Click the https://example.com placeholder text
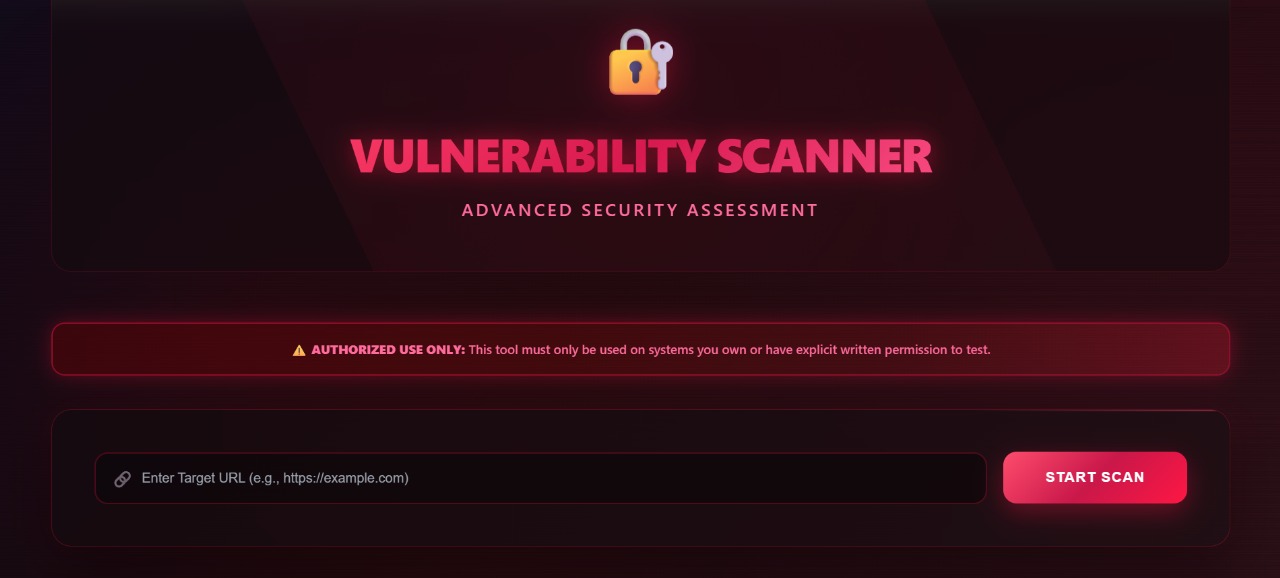 coord(344,478)
